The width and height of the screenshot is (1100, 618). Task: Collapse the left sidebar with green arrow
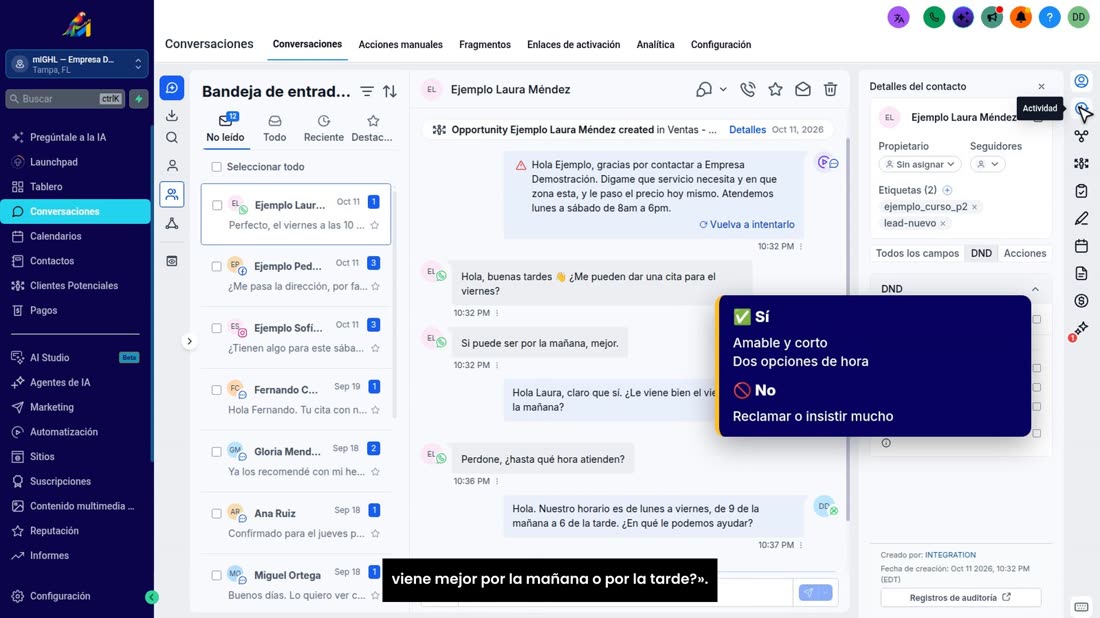152,597
